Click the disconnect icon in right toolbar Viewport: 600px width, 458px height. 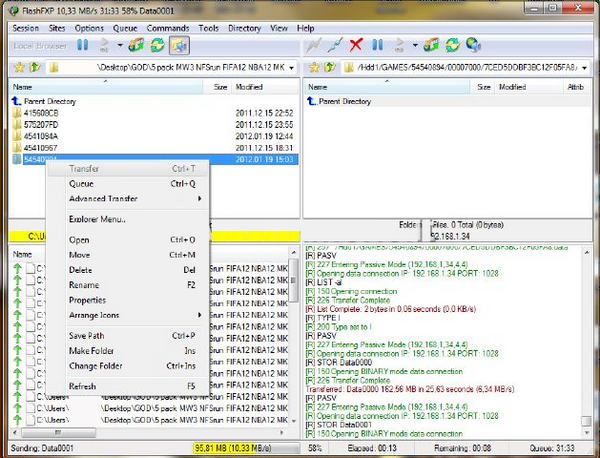tap(336, 45)
